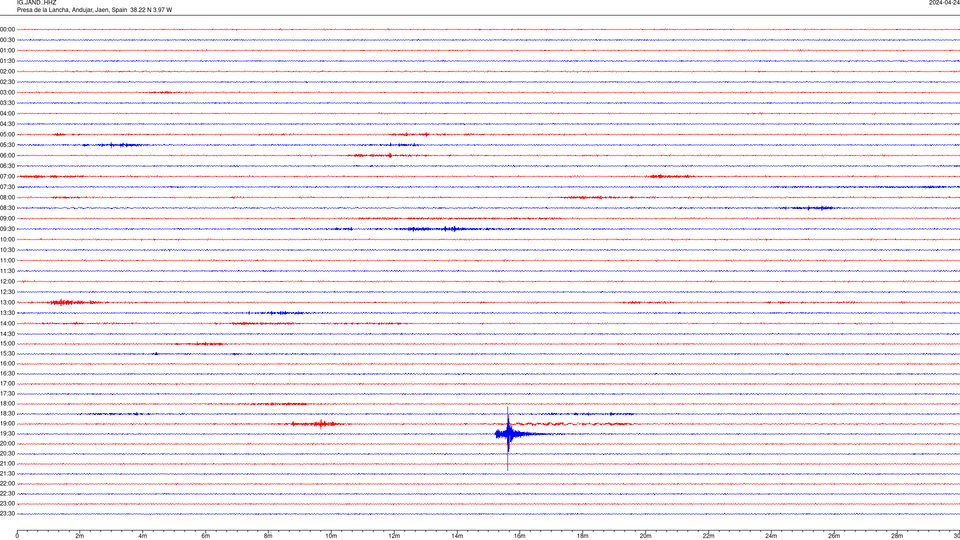Click the 6m tick label on the axis

205,536
